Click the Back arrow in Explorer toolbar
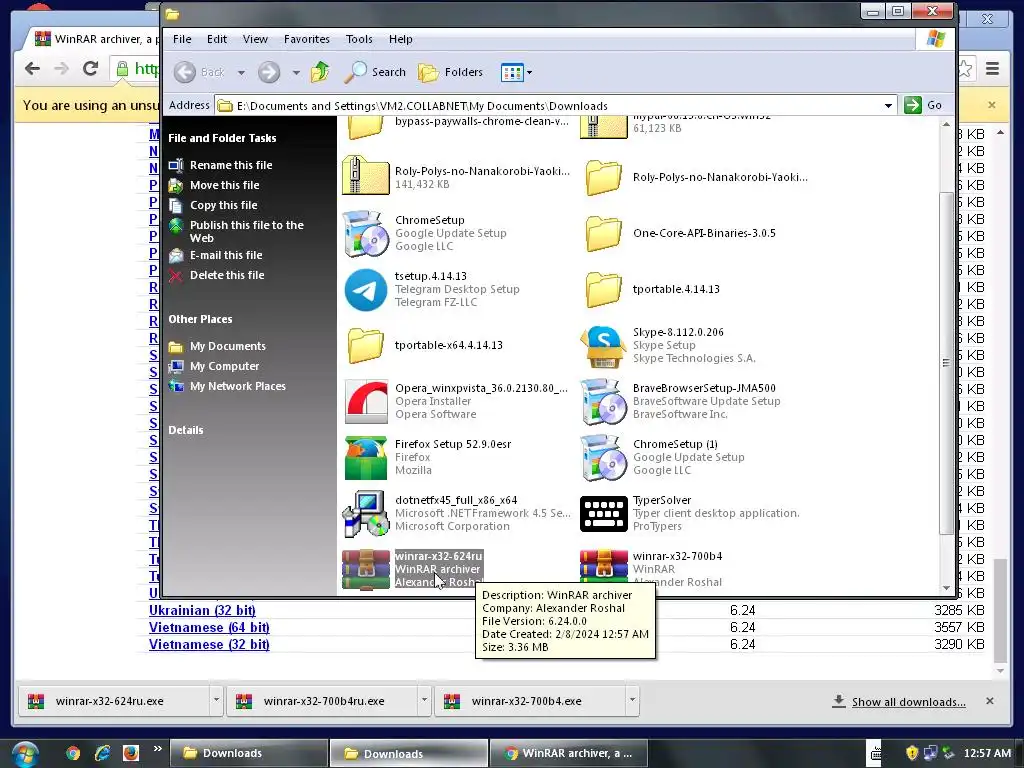The height and width of the screenshot is (768, 1024). click(x=185, y=72)
